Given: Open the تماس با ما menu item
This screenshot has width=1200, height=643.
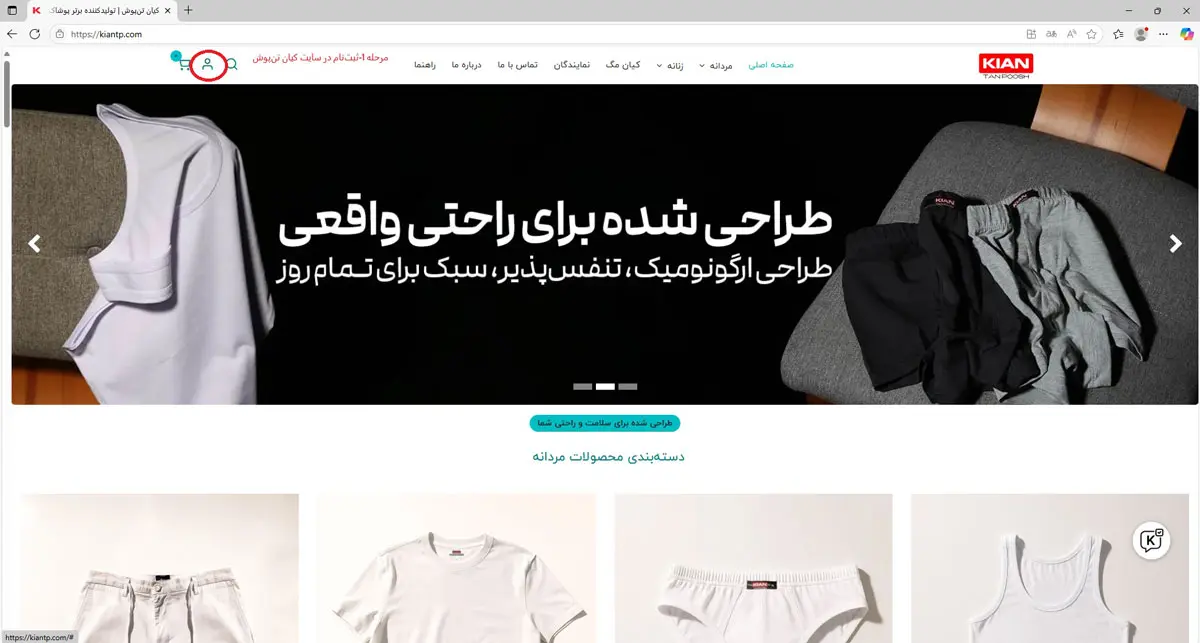Looking at the screenshot, I should 518,65.
